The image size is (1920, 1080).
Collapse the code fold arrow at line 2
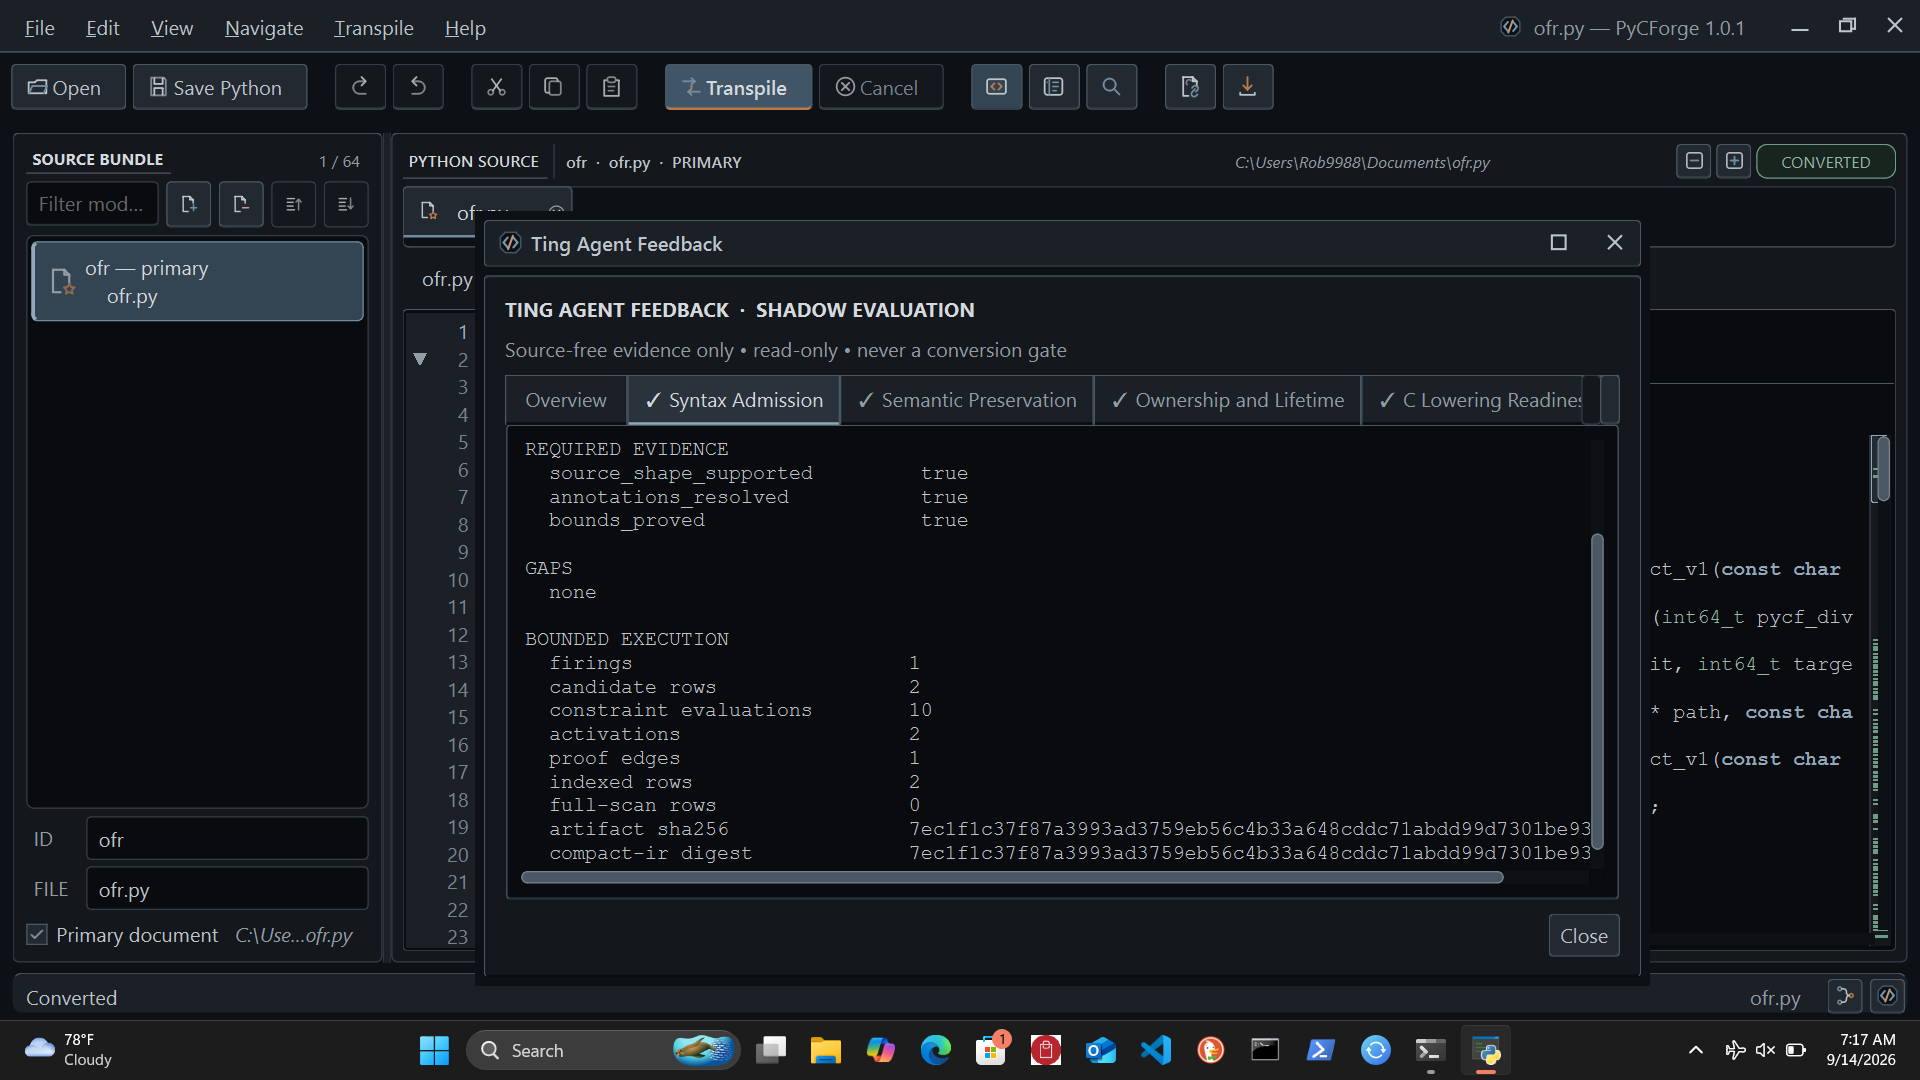click(x=420, y=359)
